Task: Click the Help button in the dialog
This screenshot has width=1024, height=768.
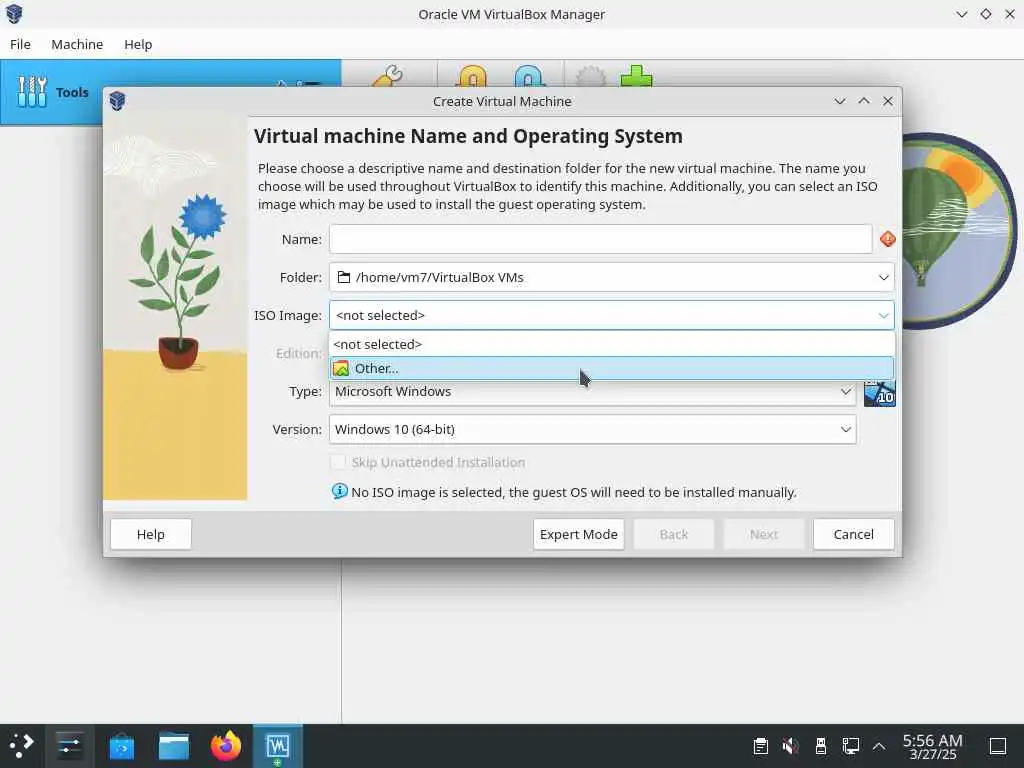Action: (x=151, y=534)
